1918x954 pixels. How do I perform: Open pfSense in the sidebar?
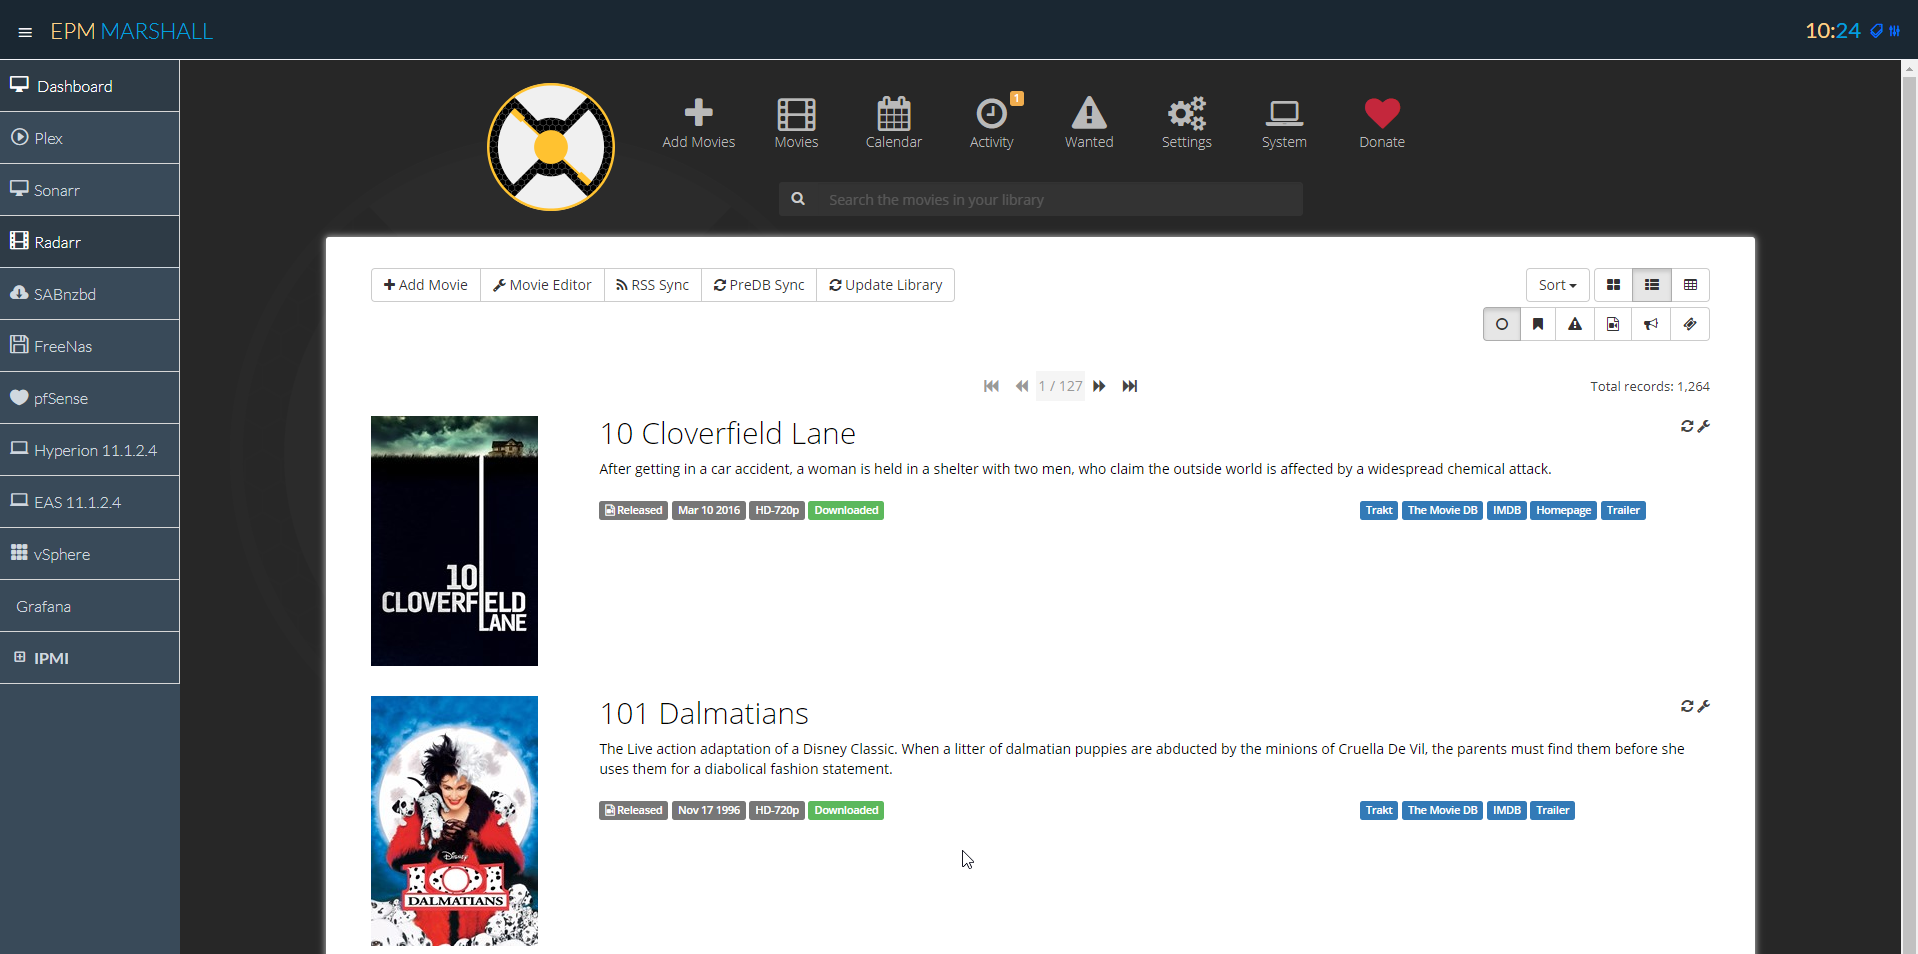pyautogui.click(x=90, y=398)
